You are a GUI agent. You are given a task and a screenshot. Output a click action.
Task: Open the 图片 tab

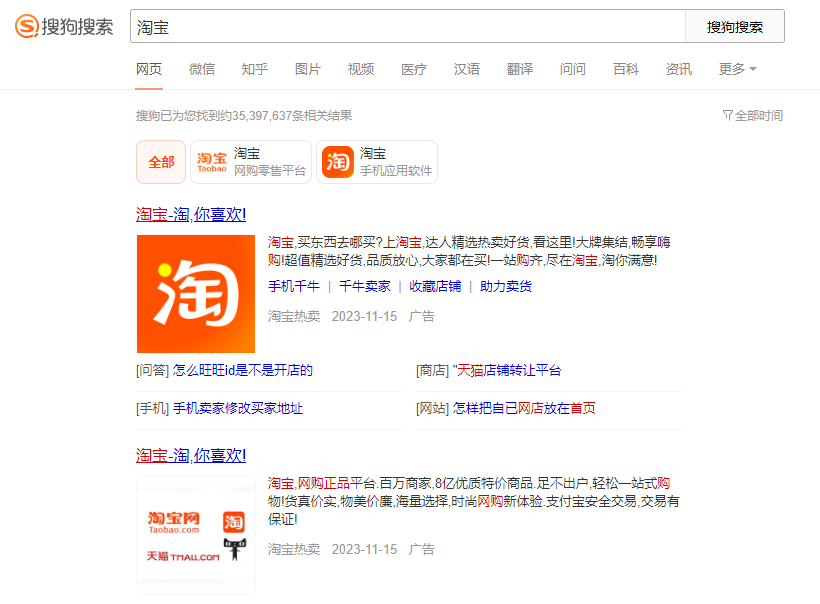point(308,69)
